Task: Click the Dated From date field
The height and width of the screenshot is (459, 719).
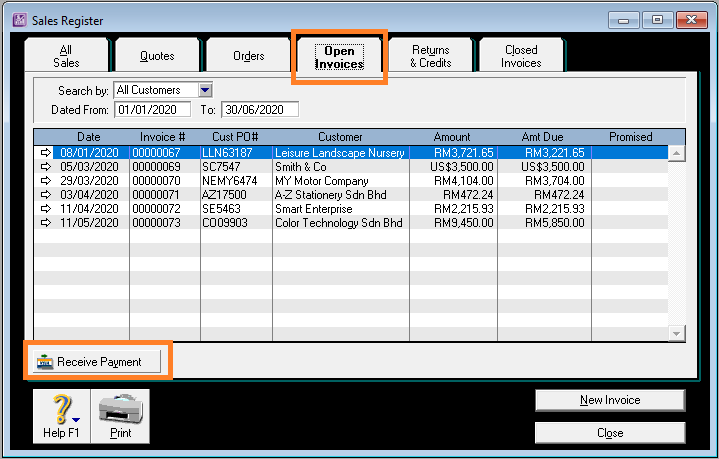Action: tap(152, 110)
